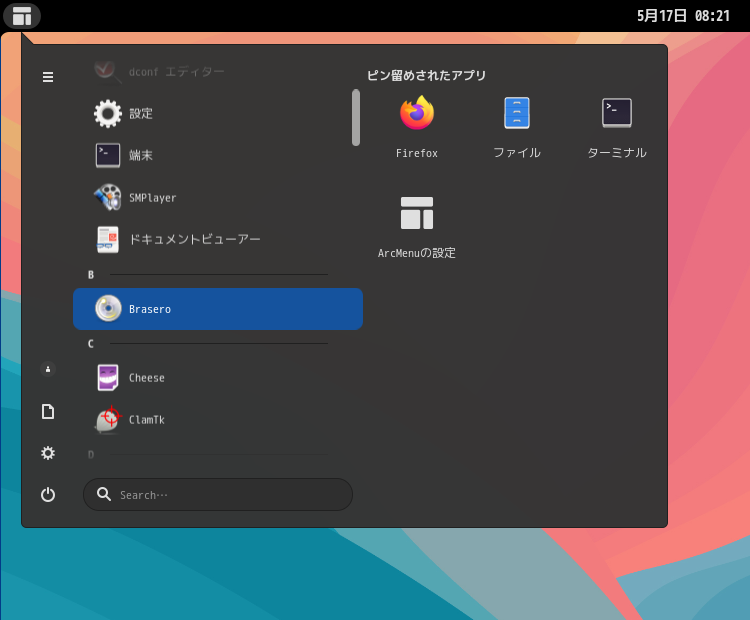Click the search magnifier icon
Viewport: 750px width, 620px height.
click(x=104, y=494)
